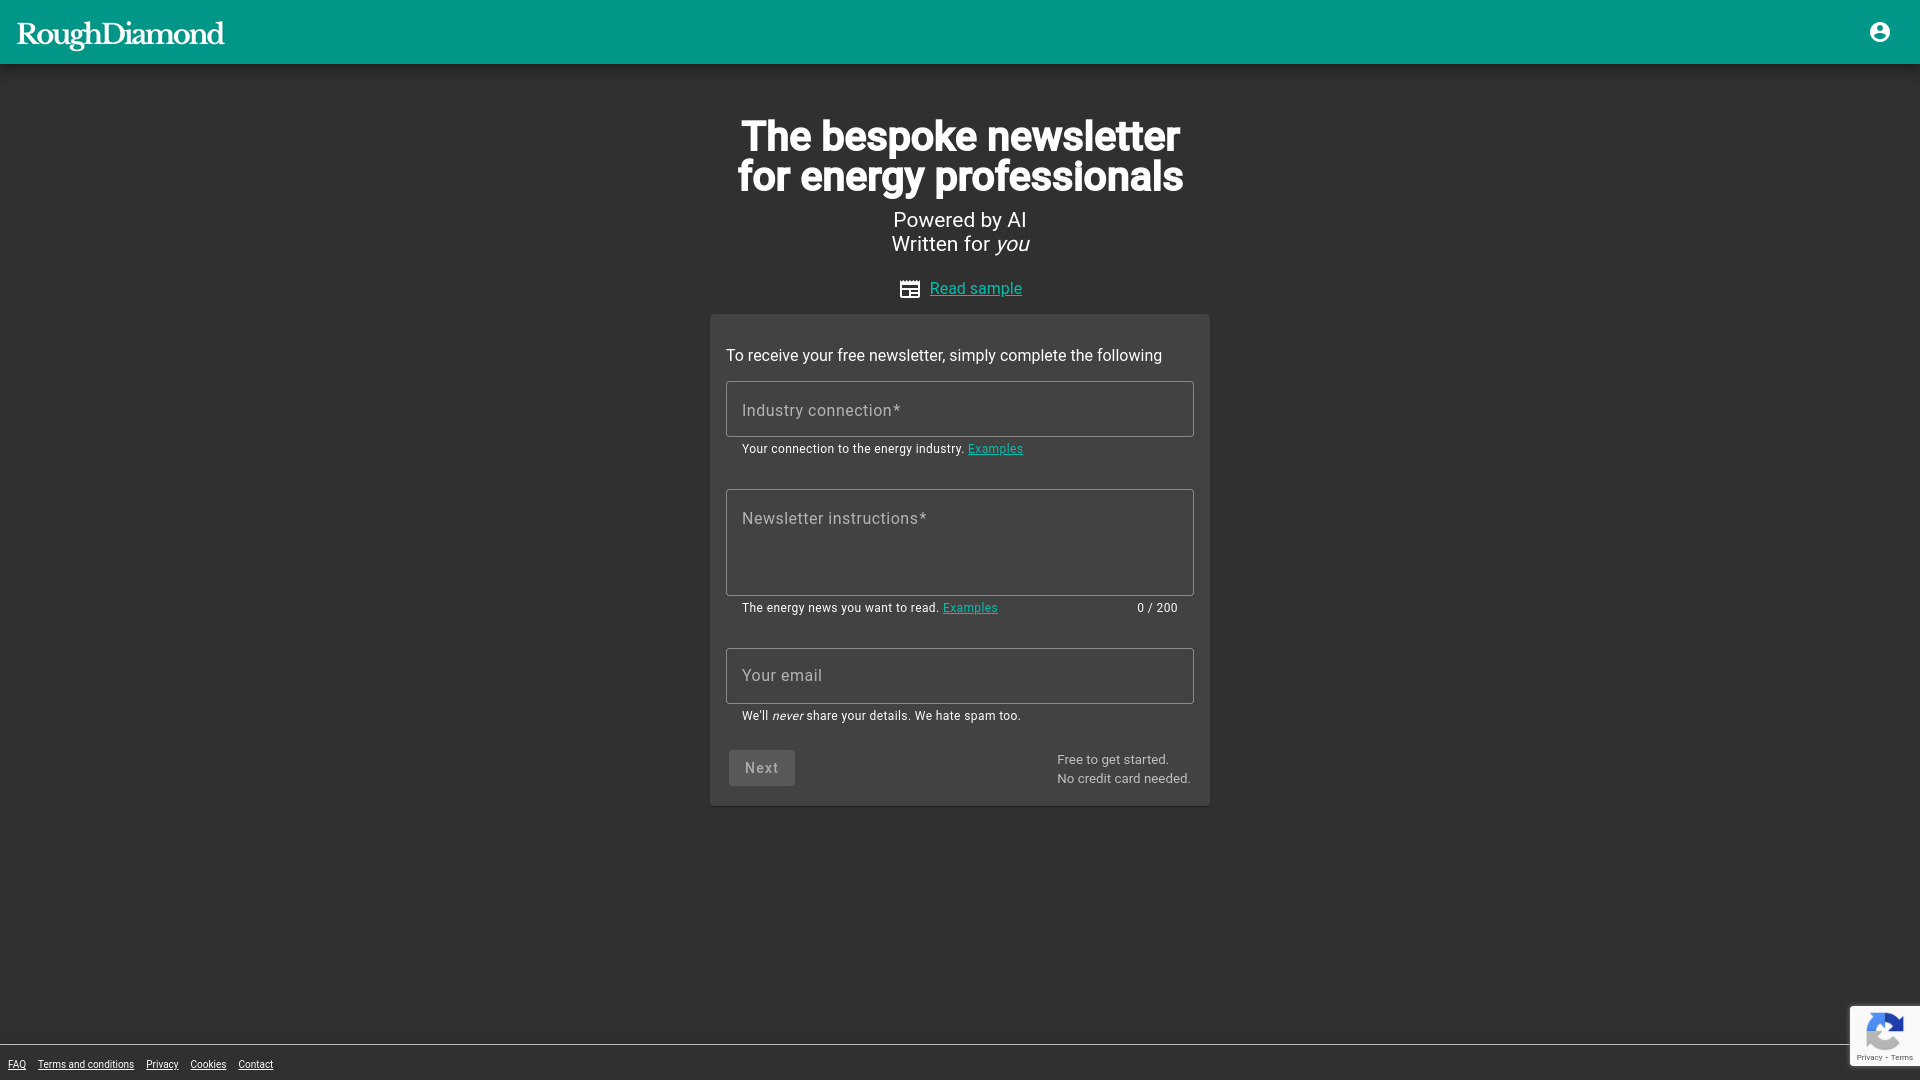Click the newsletter preview document icon
Image resolution: width=1920 pixels, height=1080 pixels.
click(x=909, y=289)
